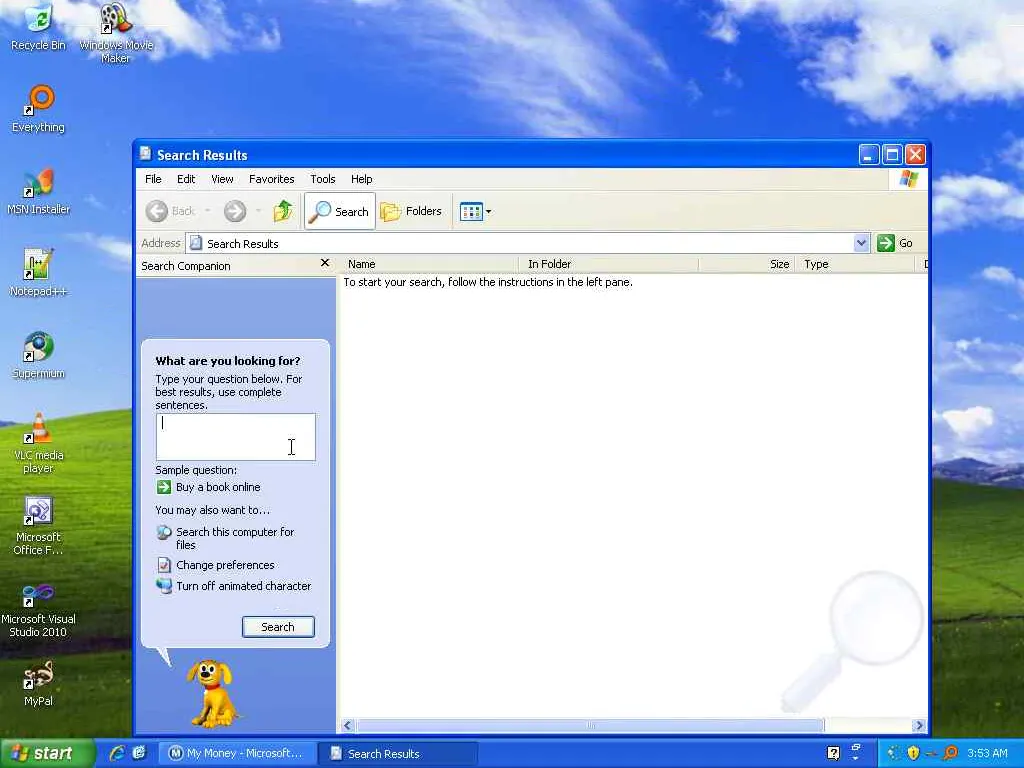Sort by Size column header

(747, 264)
